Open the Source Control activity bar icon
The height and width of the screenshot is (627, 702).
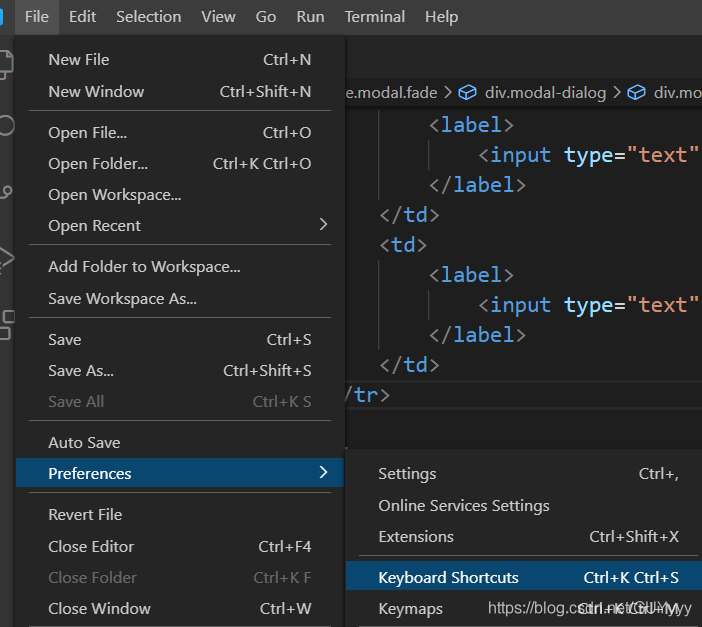click(6, 191)
